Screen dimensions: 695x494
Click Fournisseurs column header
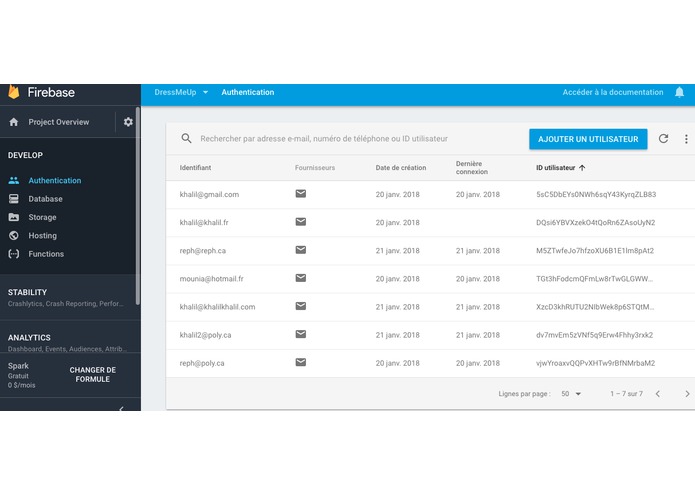pyautogui.click(x=315, y=168)
